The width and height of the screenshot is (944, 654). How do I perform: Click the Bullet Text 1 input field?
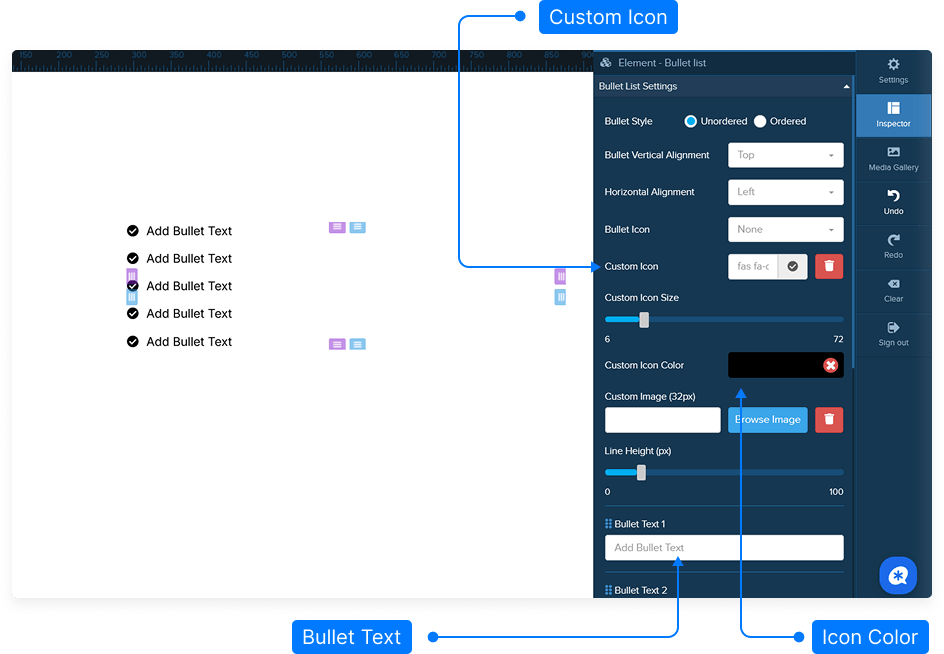coord(723,548)
